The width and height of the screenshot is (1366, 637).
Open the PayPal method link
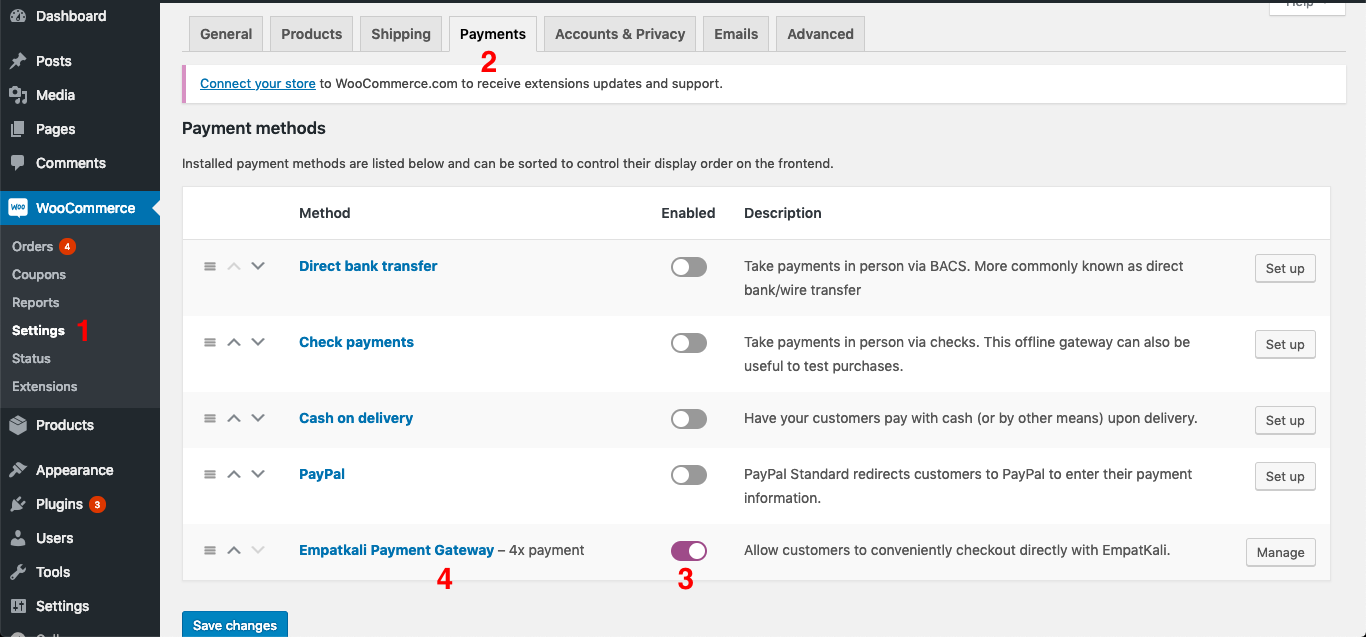coord(322,474)
